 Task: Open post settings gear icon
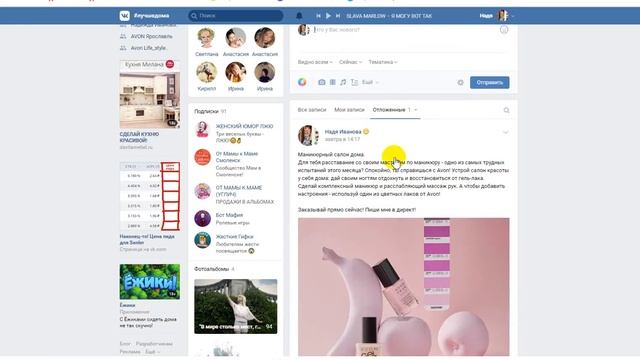(x=460, y=82)
